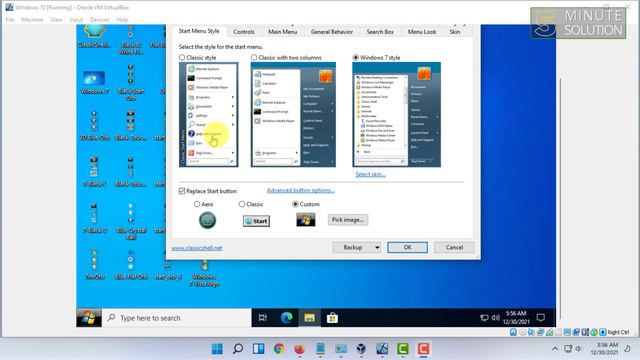640x360 pixels.
Task: Switch to the Main Menu tab
Action: coord(282,31)
